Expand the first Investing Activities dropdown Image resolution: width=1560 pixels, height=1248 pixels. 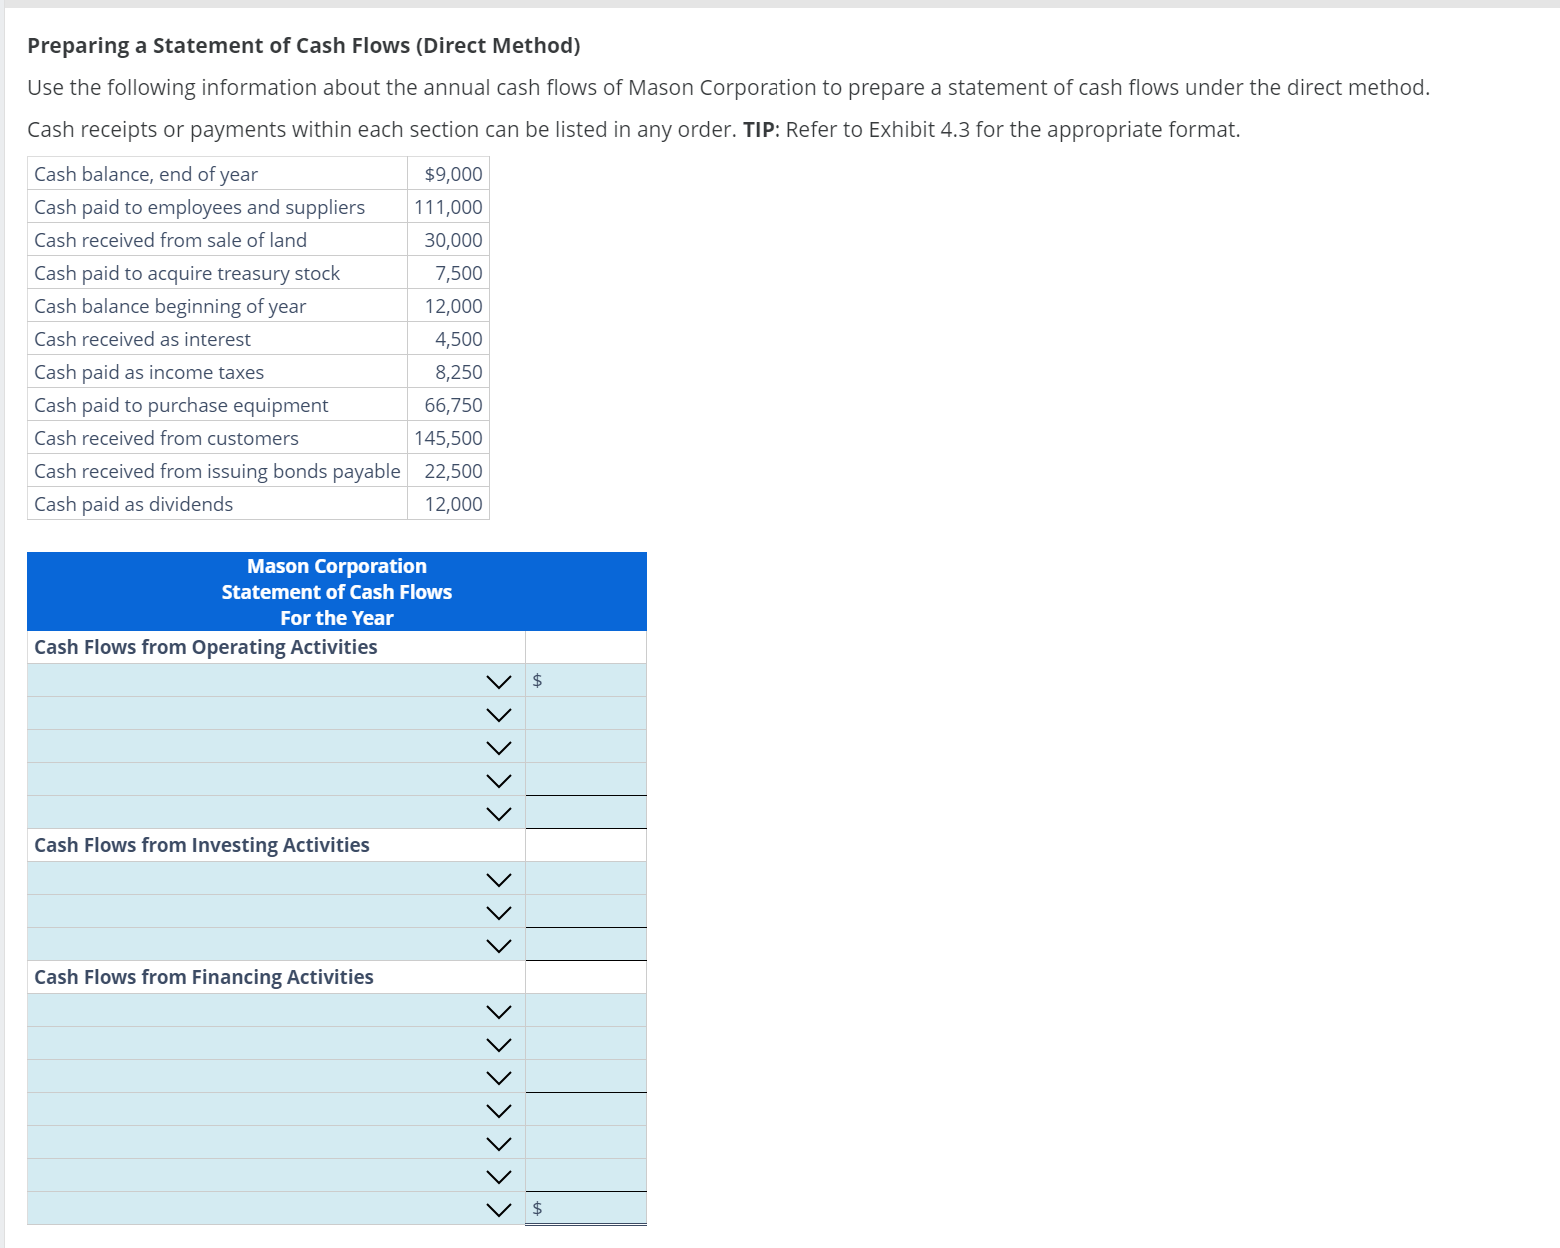click(x=499, y=878)
